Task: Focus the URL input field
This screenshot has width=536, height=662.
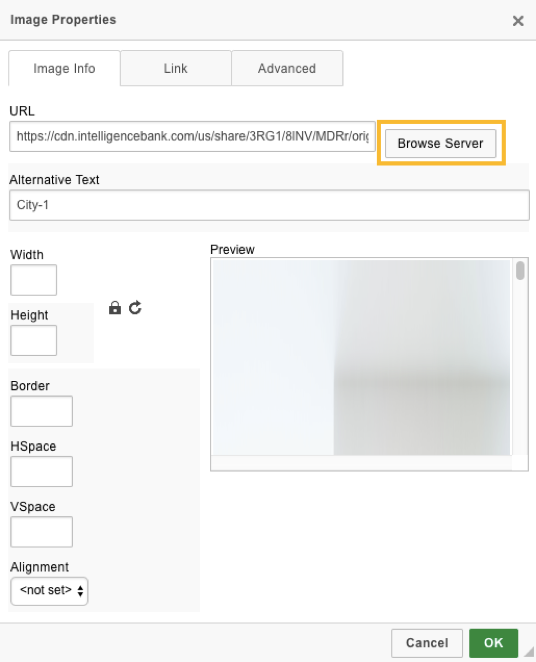Action: (x=192, y=136)
